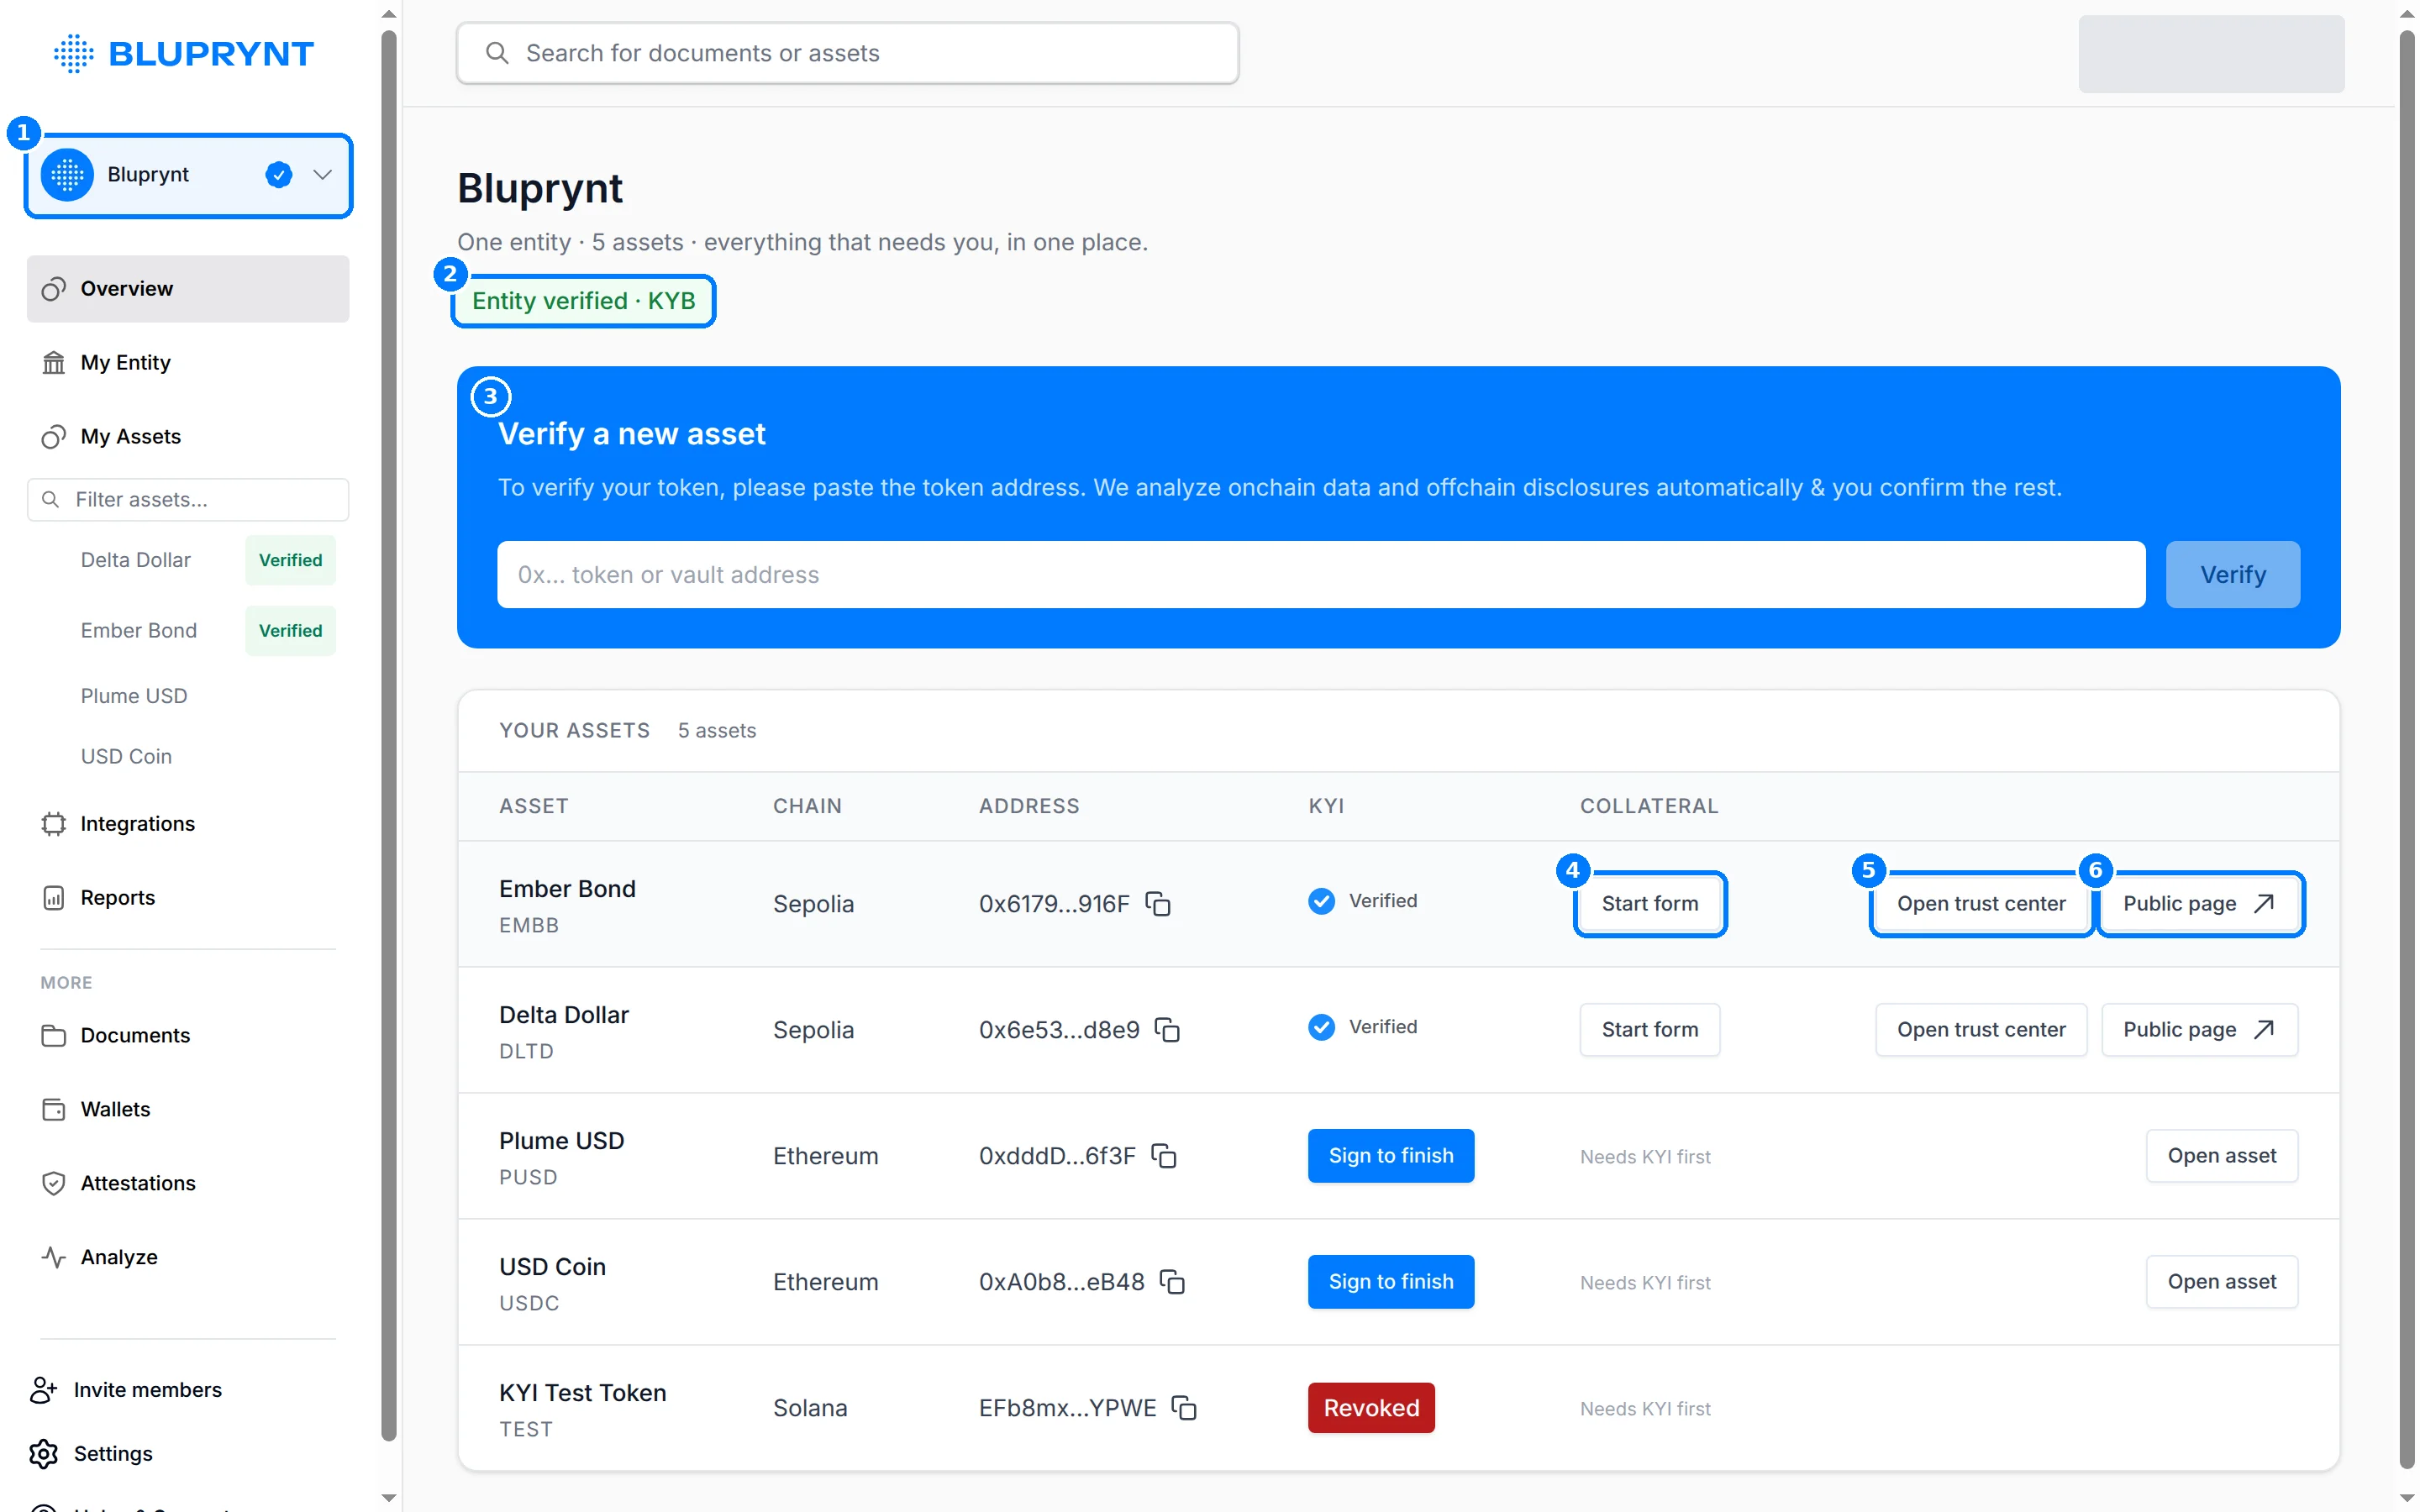Copy the KYI Test Token address
2420x1512 pixels.
tap(1184, 1407)
